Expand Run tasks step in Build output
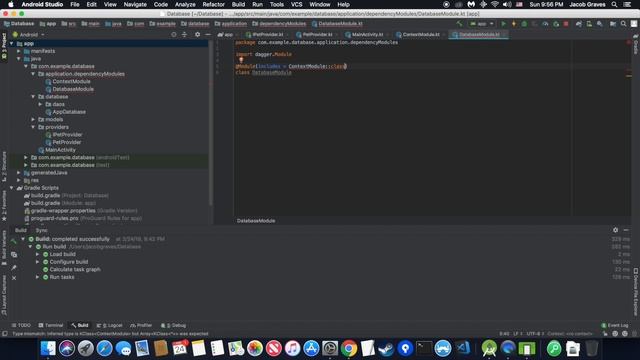Screen dimensions: 640x360 click(x=38, y=277)
